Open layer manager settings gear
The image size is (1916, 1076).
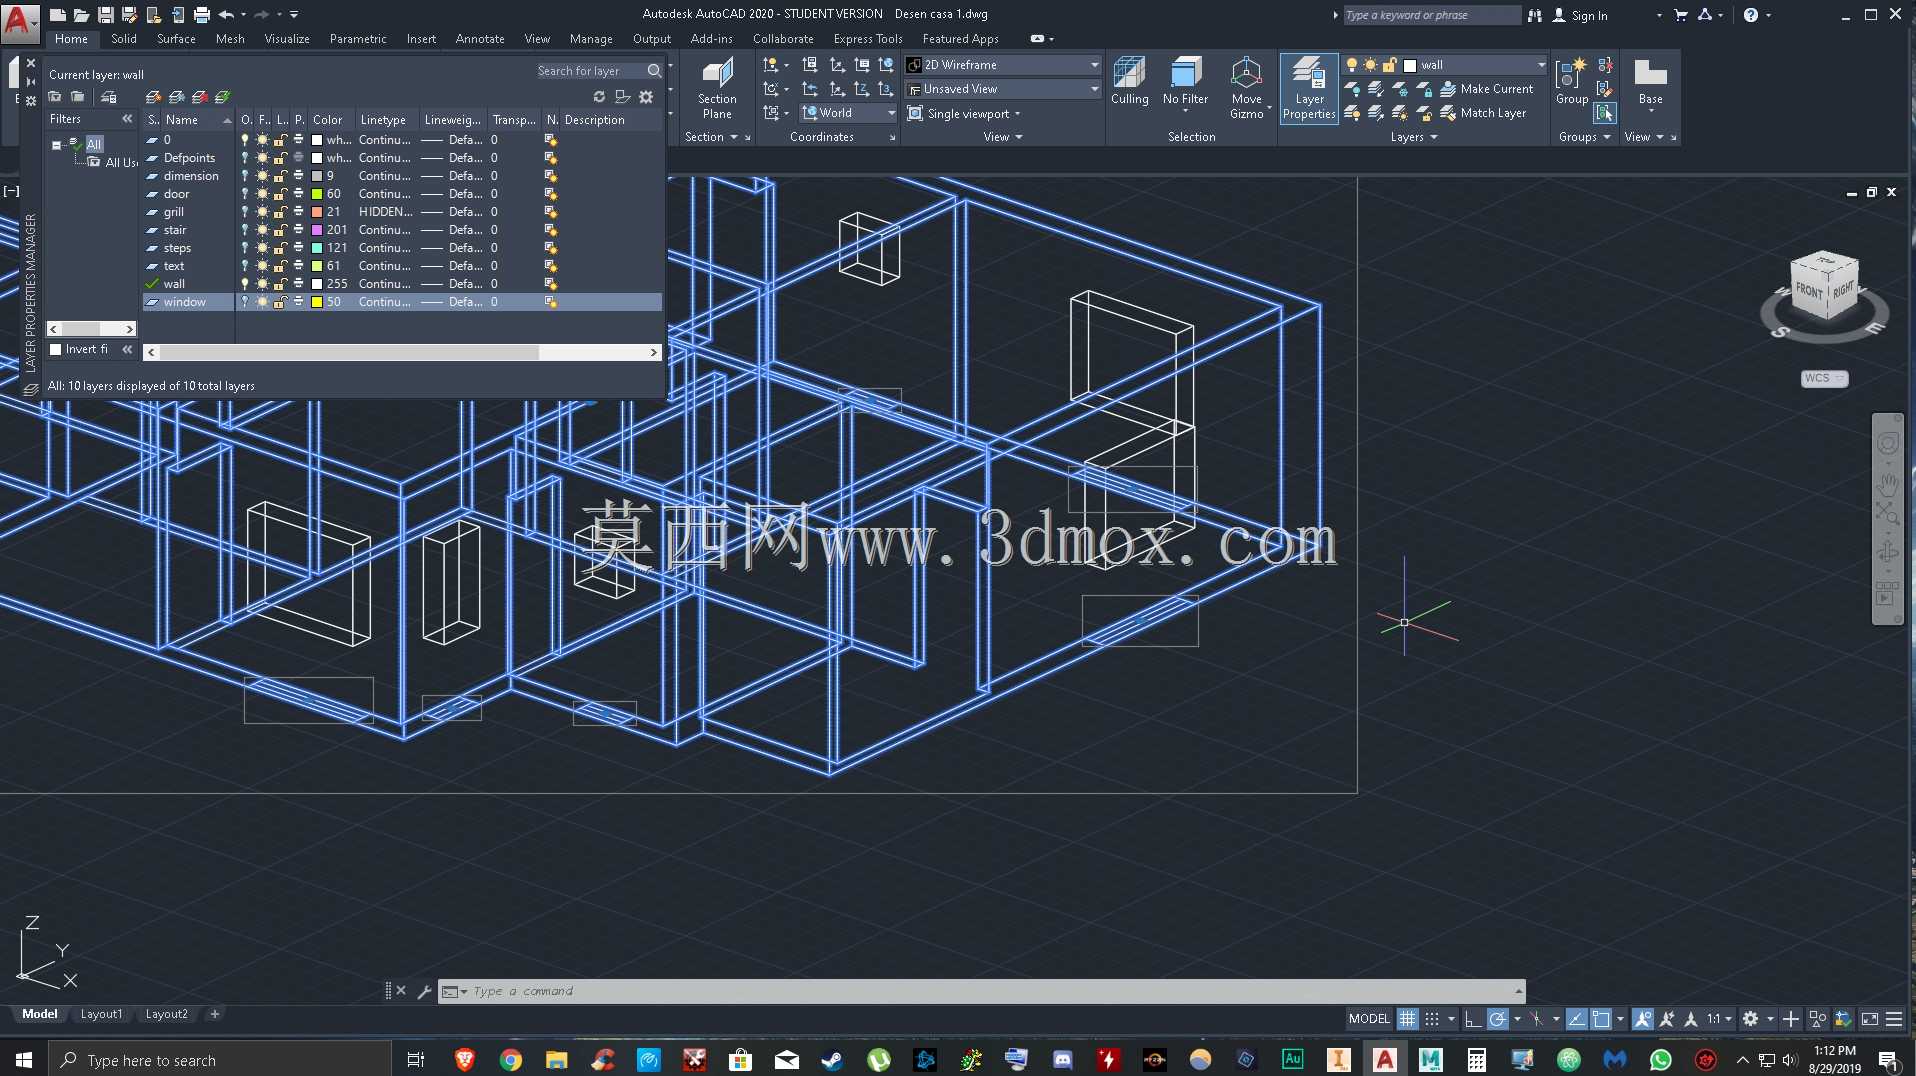(646, 97)
